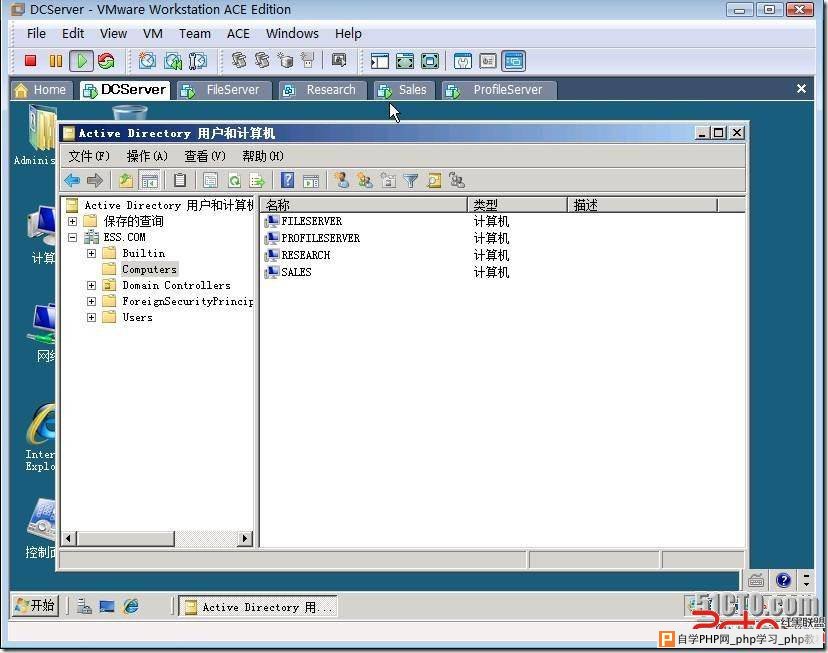The height and width of the screenshot is (653, 828).
Task: Switch to the FileServer VM tab
Action: coord(224,90)
